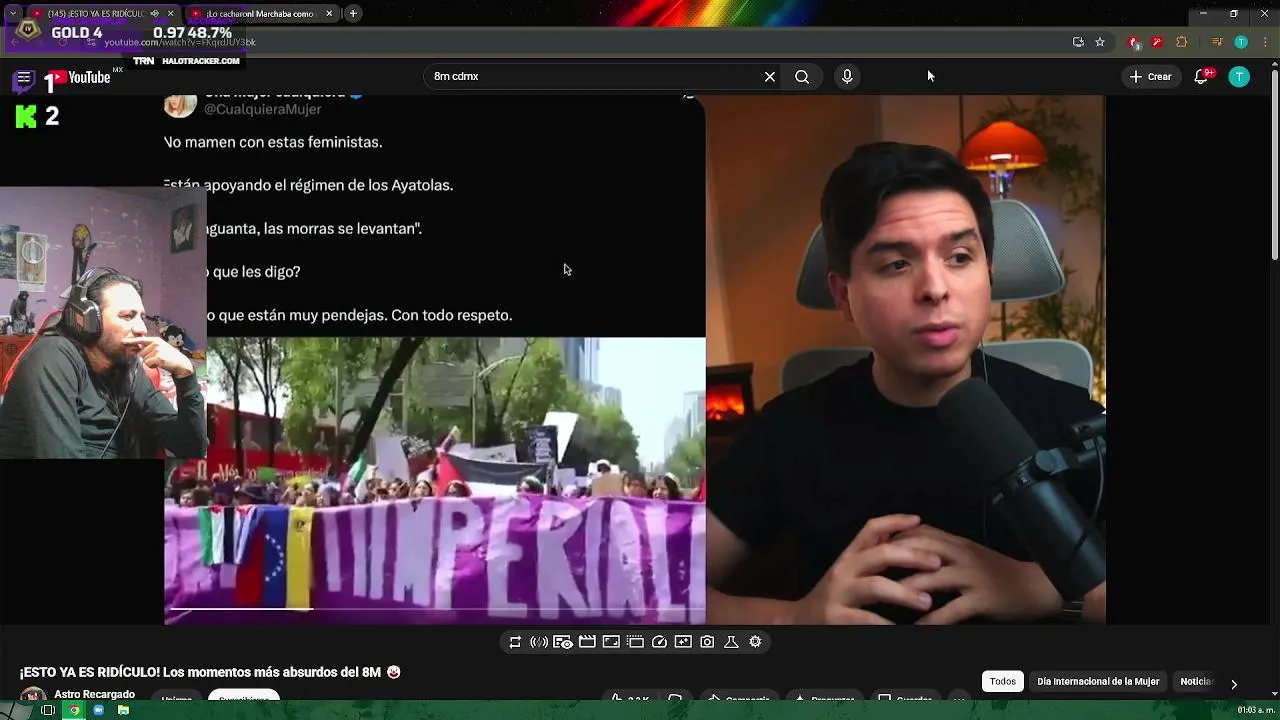Image resolution: width=1280 pixels, height=720 pixels.
Task: Open Task View on the taskbar
Action: [x=47, y=710]
